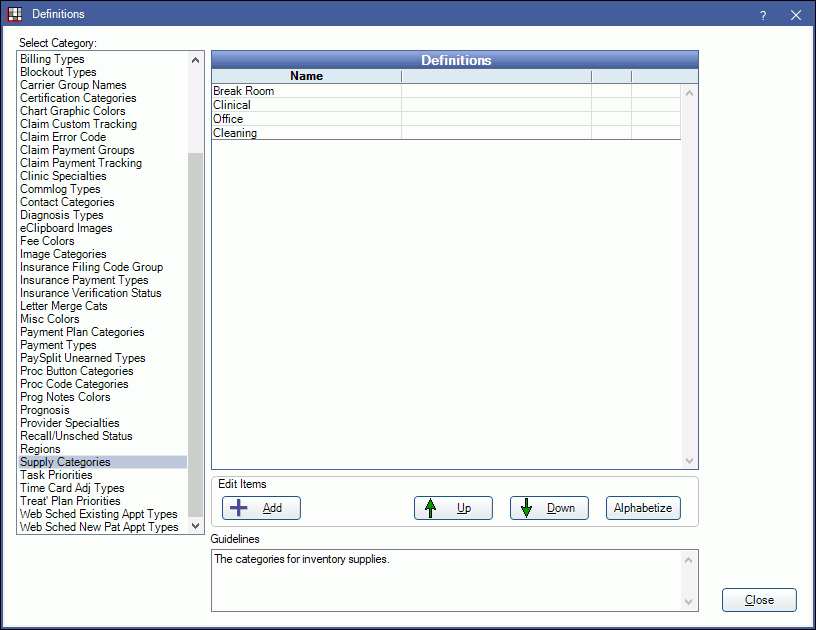
Task: Close the dialog with the title bar X
Action: pos(796,15)
